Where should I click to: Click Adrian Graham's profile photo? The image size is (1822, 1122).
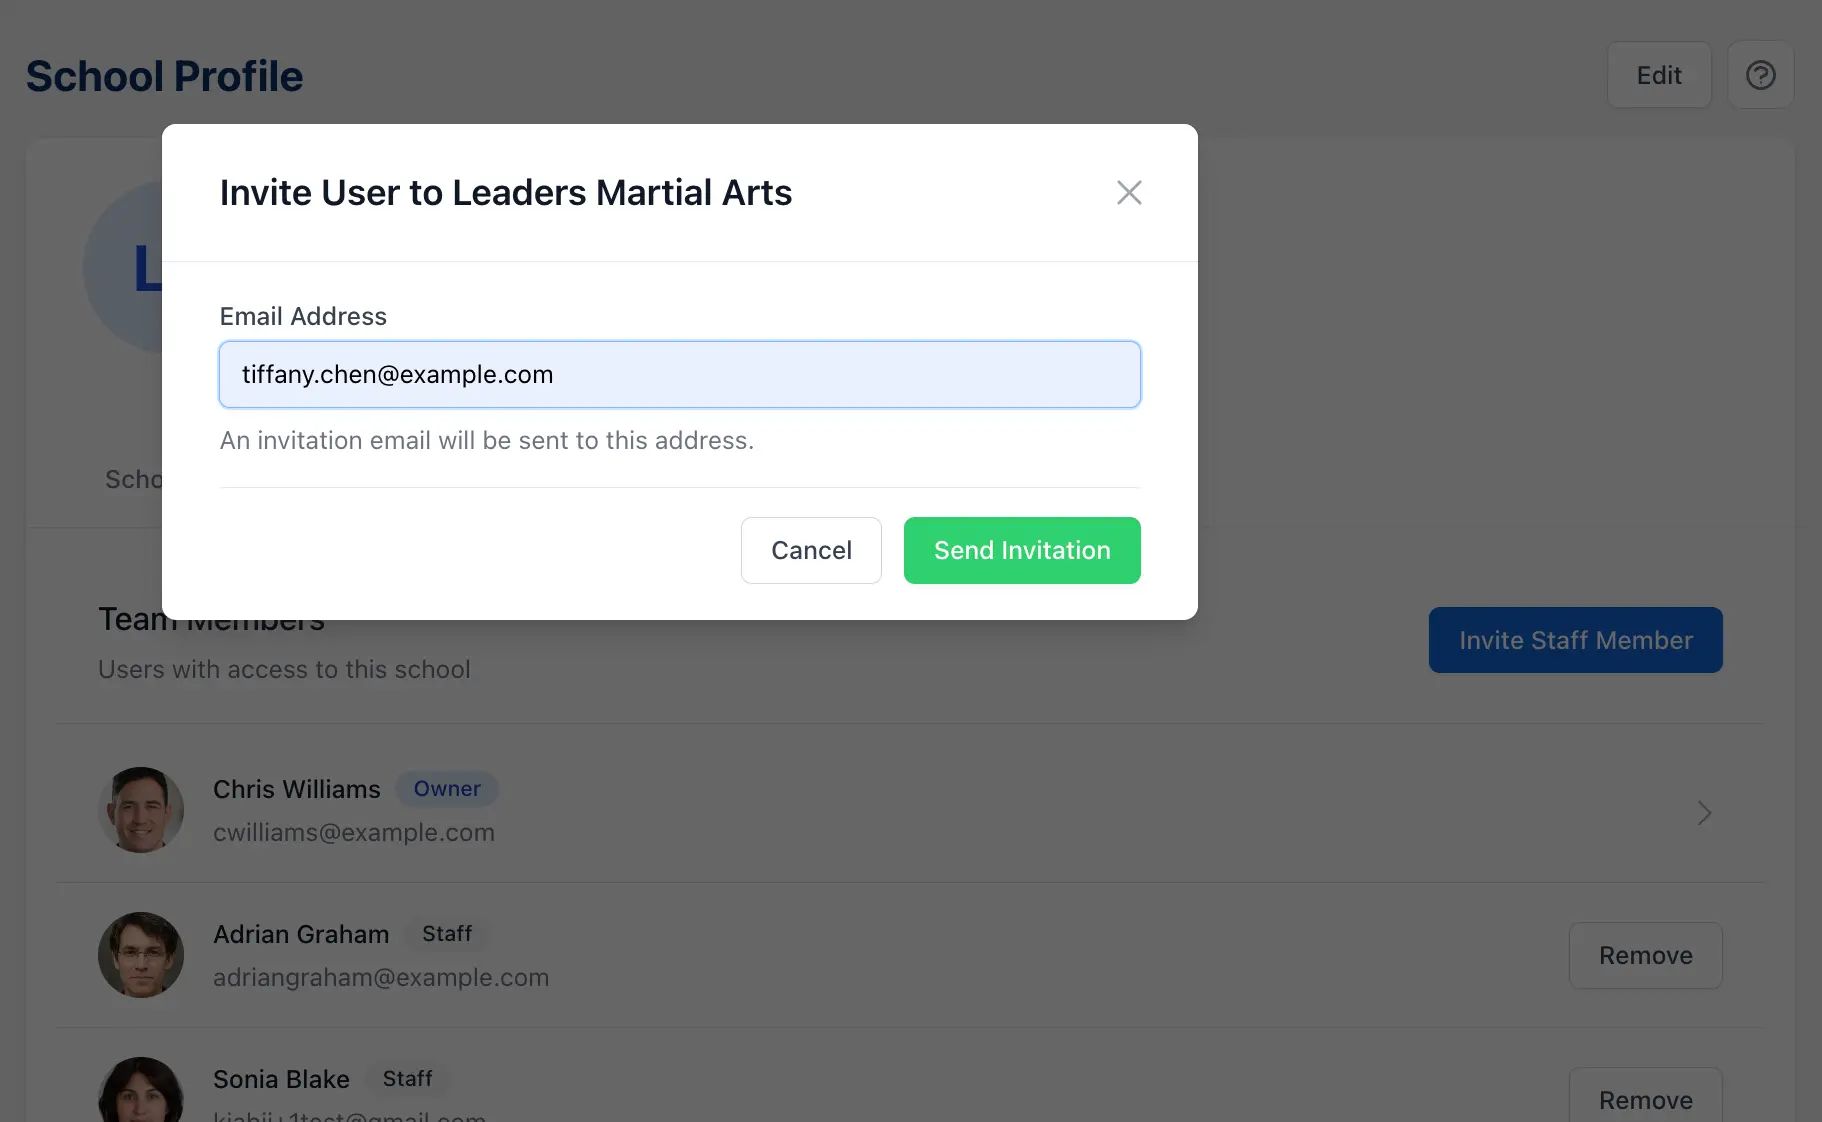(141, 955)
